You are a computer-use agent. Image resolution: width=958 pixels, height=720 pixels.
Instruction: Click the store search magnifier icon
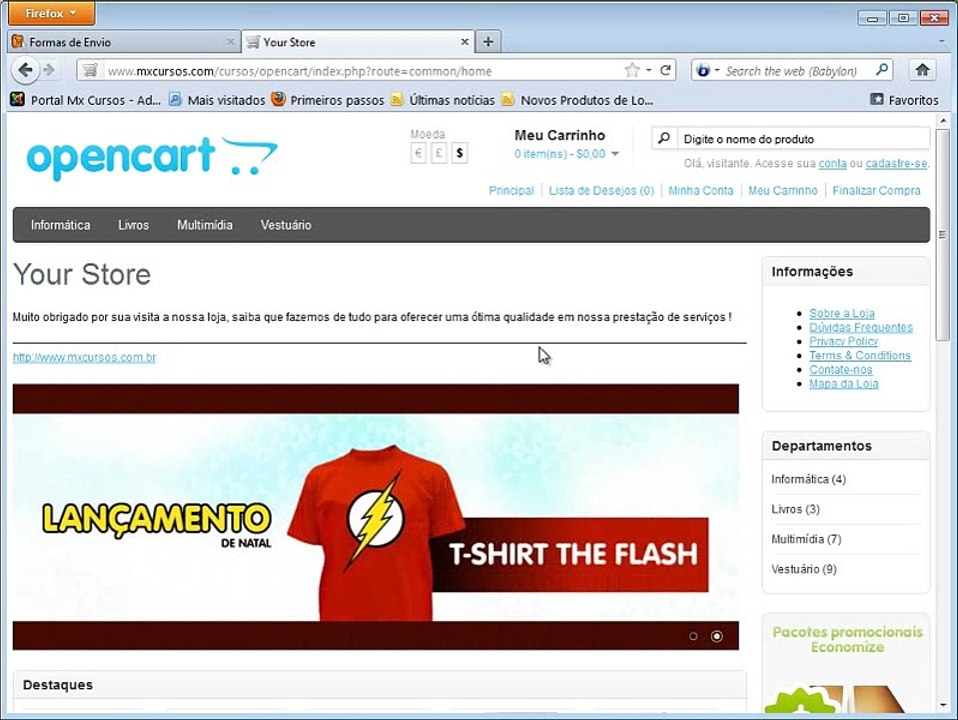pos(664,139)
